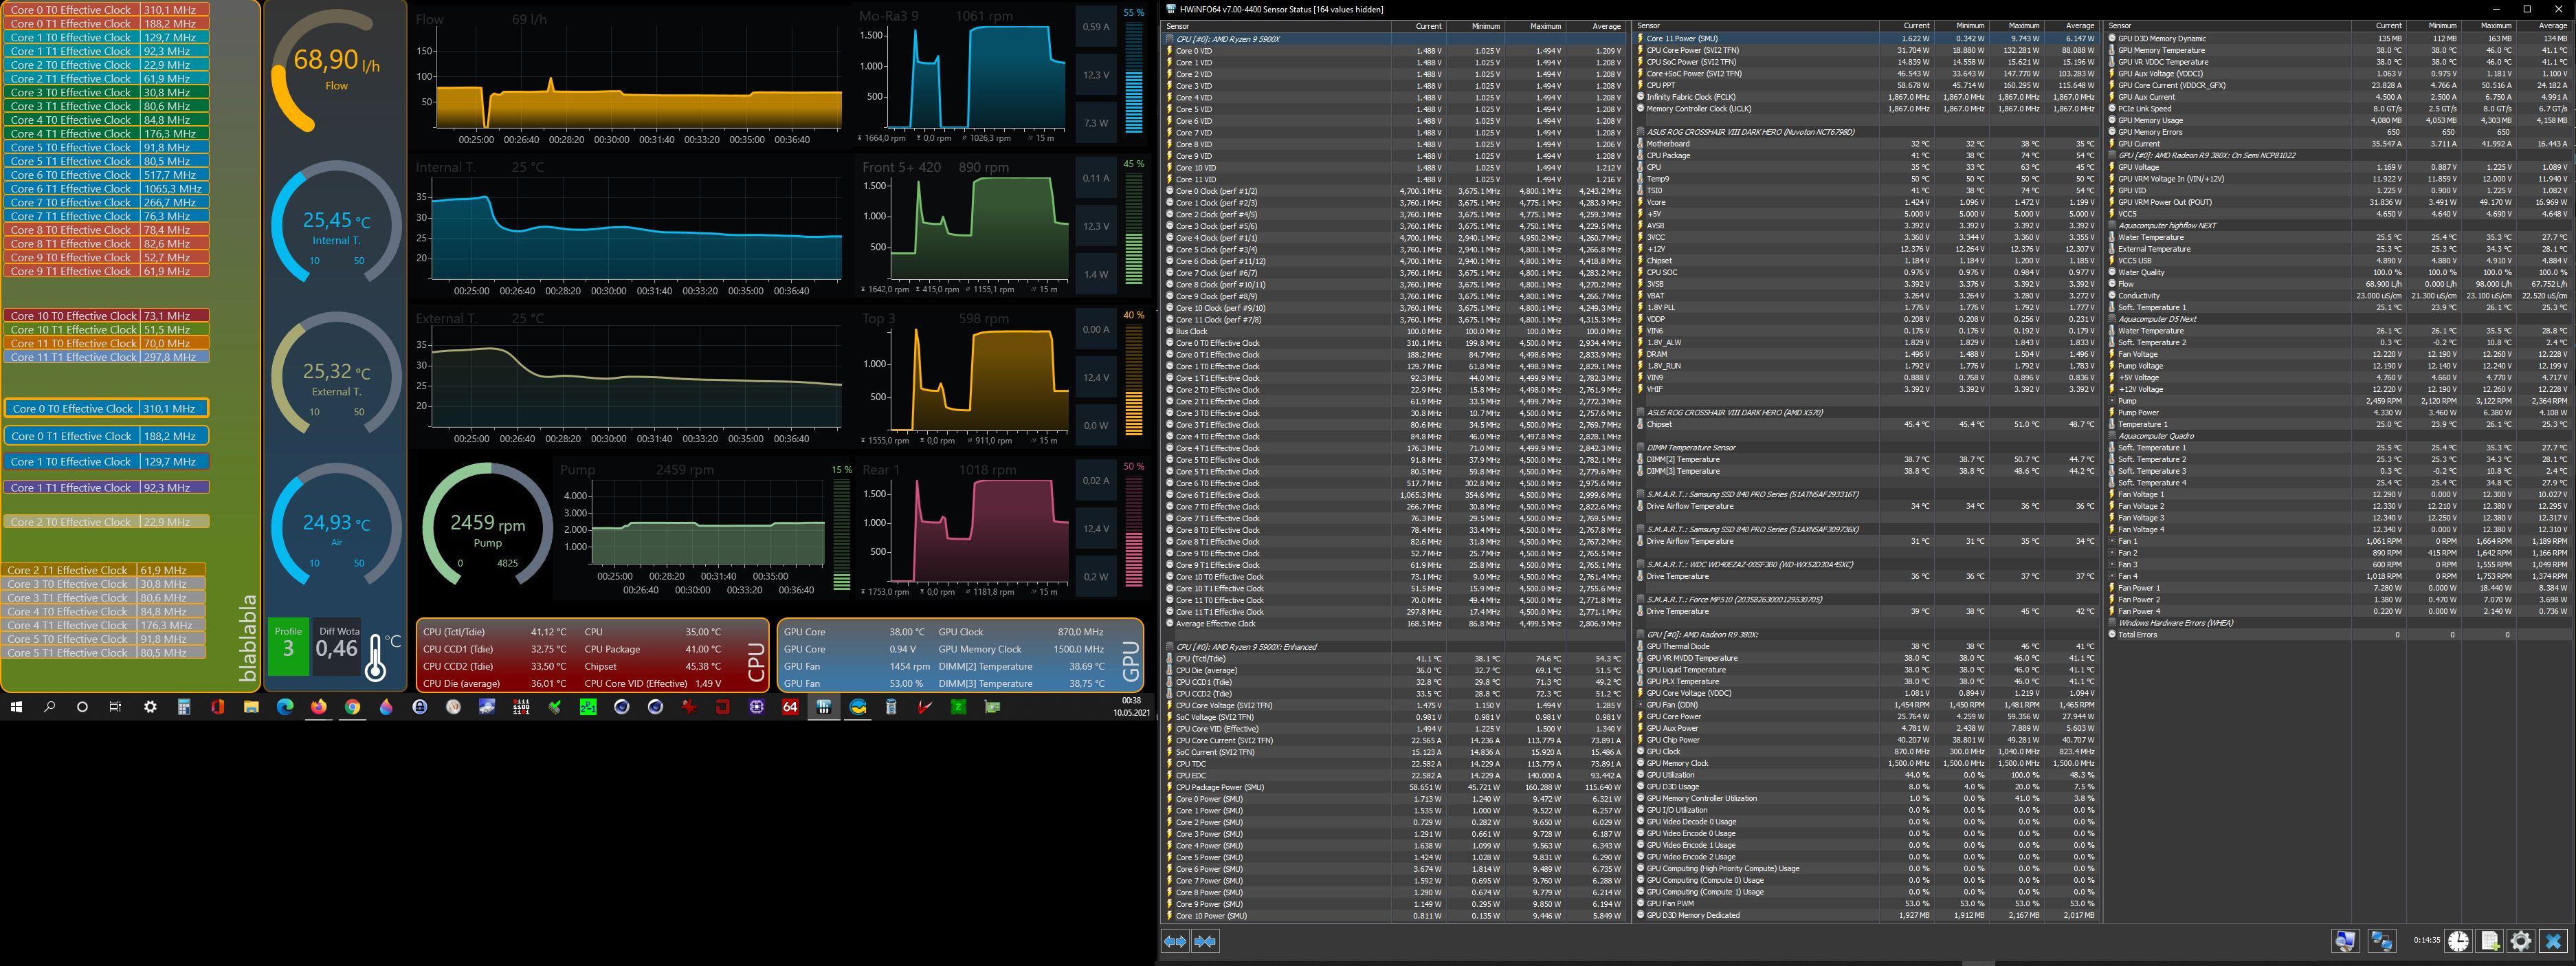This screenshot has height=966, width=2576.
Task: Select highlighted 'Core 0 T0 Effective Clock' 310,1 MHz tile
Action: click(106, 408)
